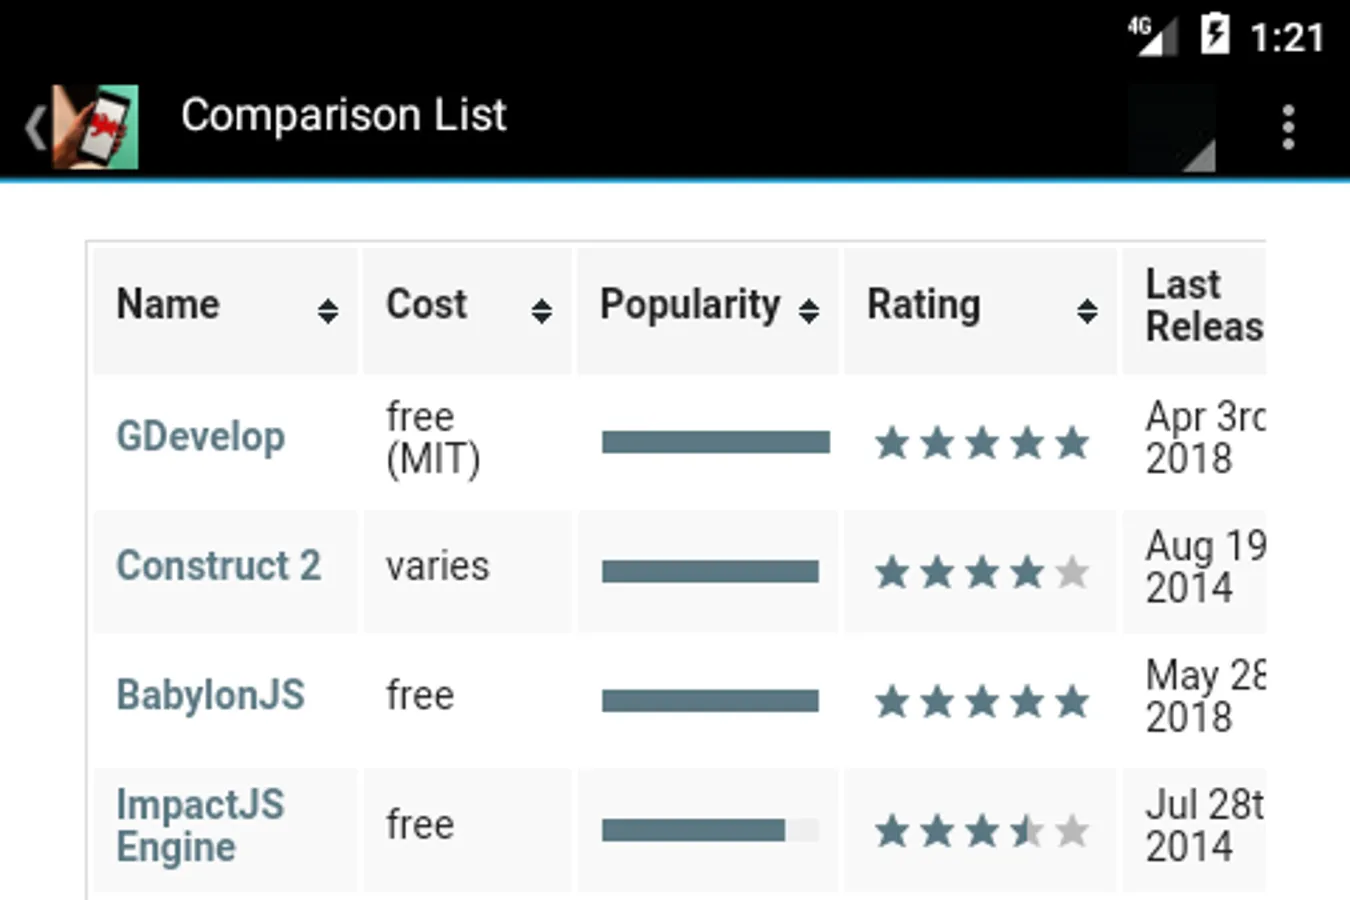The image size is (1350, 900).
Task: Click the Construct 2 star rating
Action: pos(981,572)
